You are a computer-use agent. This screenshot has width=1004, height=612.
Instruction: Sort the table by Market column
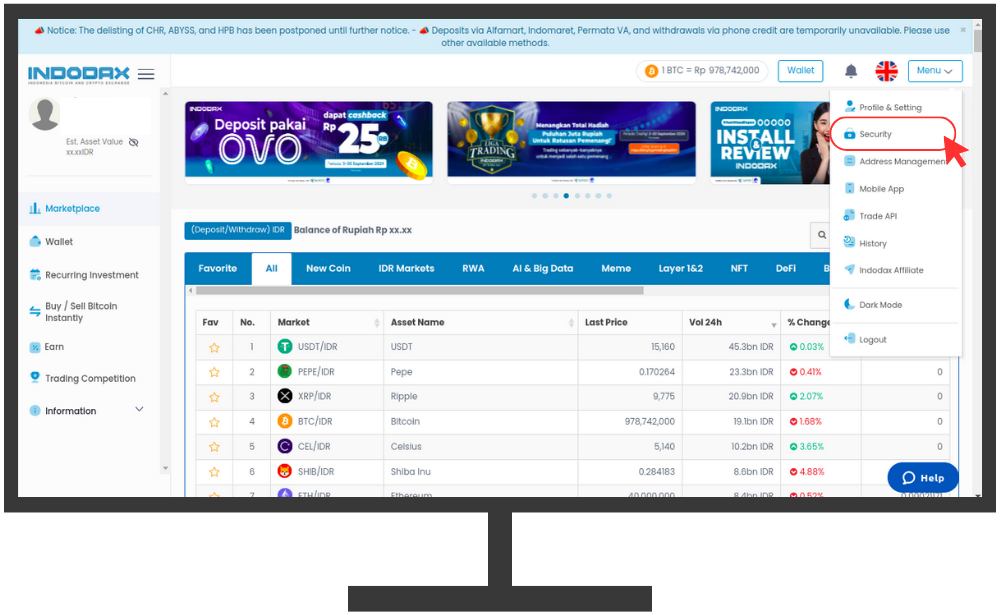click(327, 323)
